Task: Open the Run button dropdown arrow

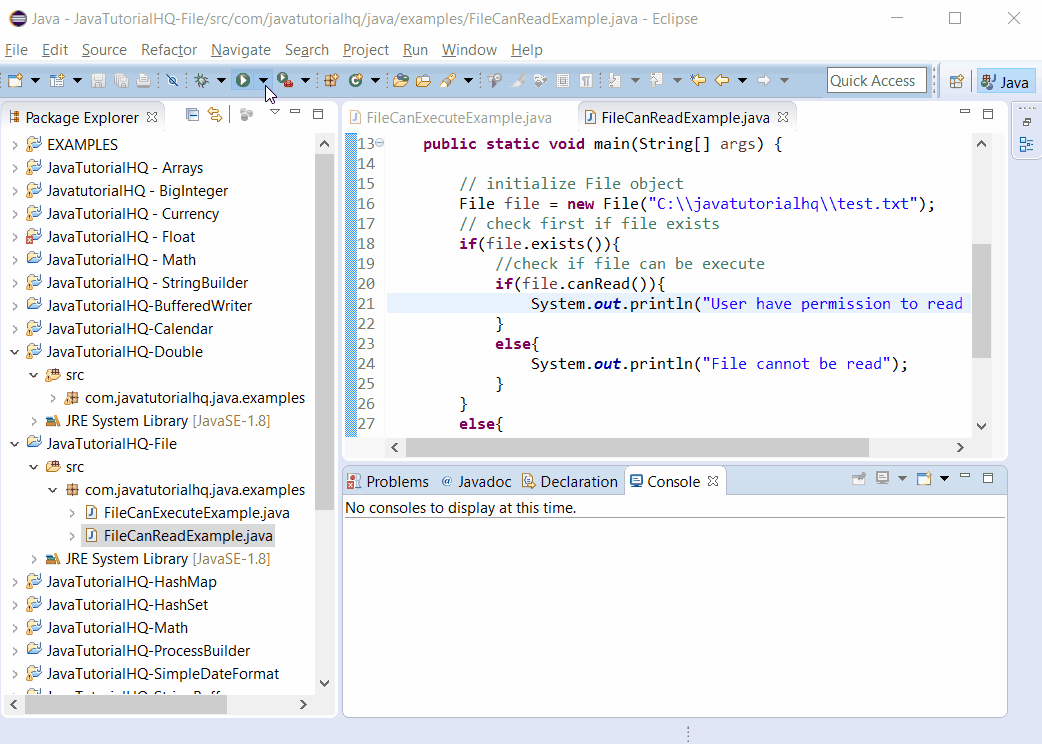Action: point(263,81)
